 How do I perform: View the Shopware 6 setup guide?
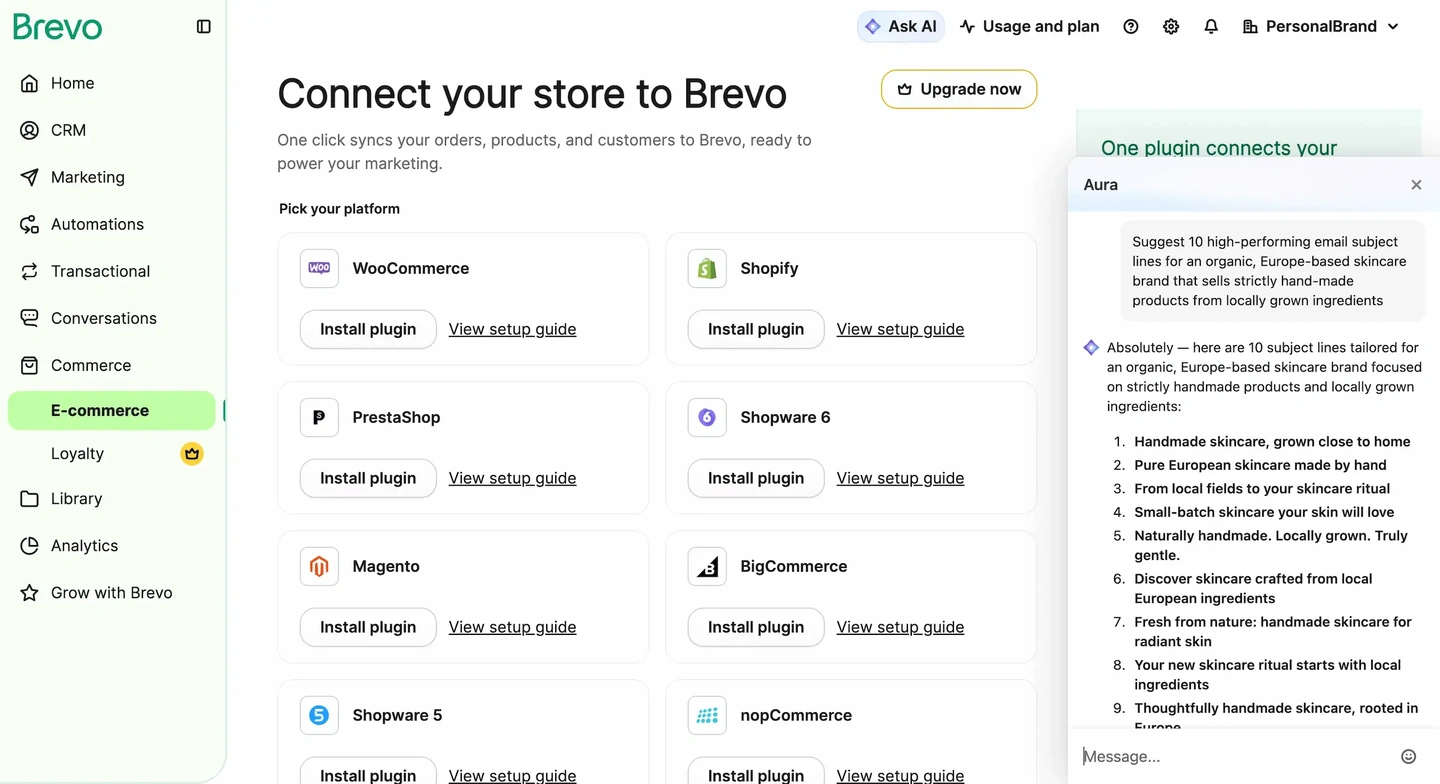[900, 478]
